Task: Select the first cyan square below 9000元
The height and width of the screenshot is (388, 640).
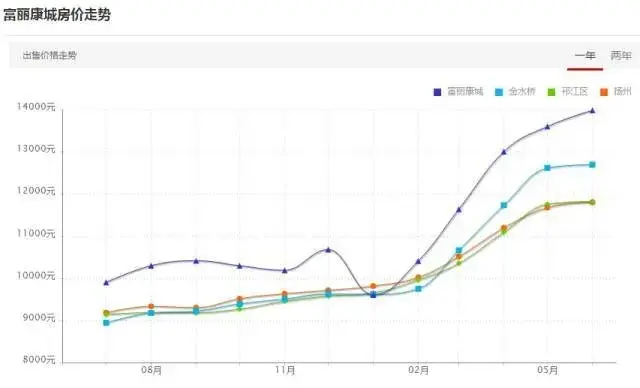Action: pyautogui.click(x=106, y=323)
